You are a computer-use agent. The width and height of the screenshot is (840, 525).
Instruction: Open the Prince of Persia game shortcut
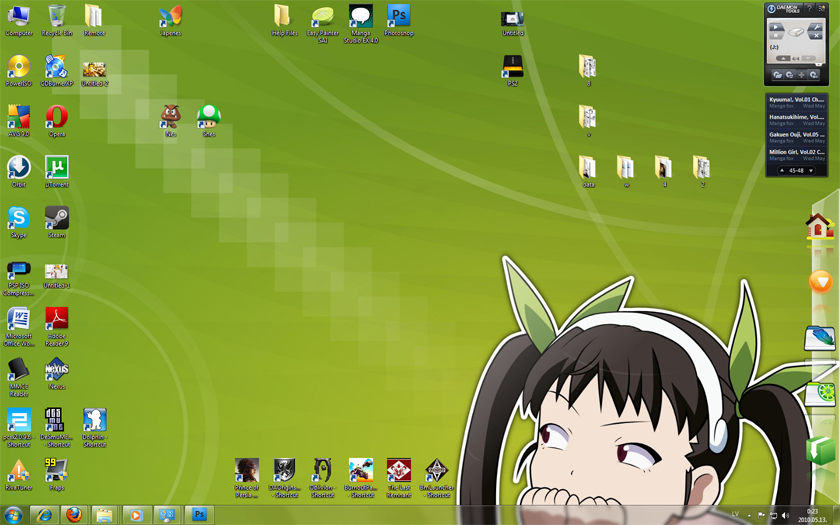(246, 478)
